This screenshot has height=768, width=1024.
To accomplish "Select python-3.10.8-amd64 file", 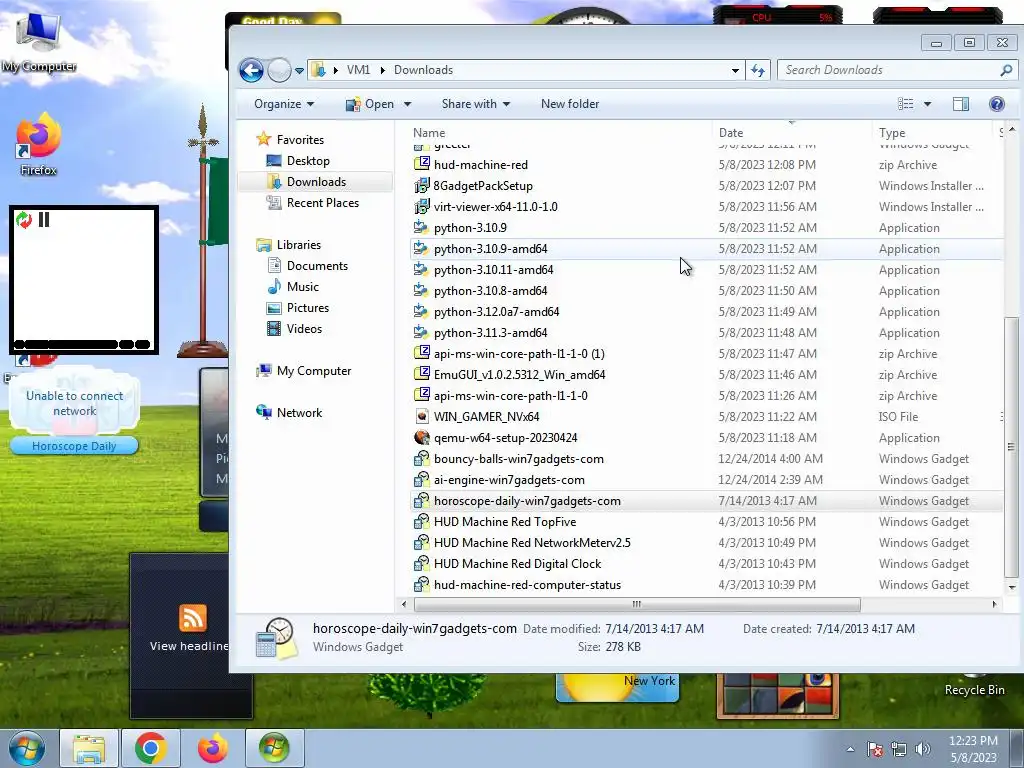I will pyautogui.click(x=706, y=291).
